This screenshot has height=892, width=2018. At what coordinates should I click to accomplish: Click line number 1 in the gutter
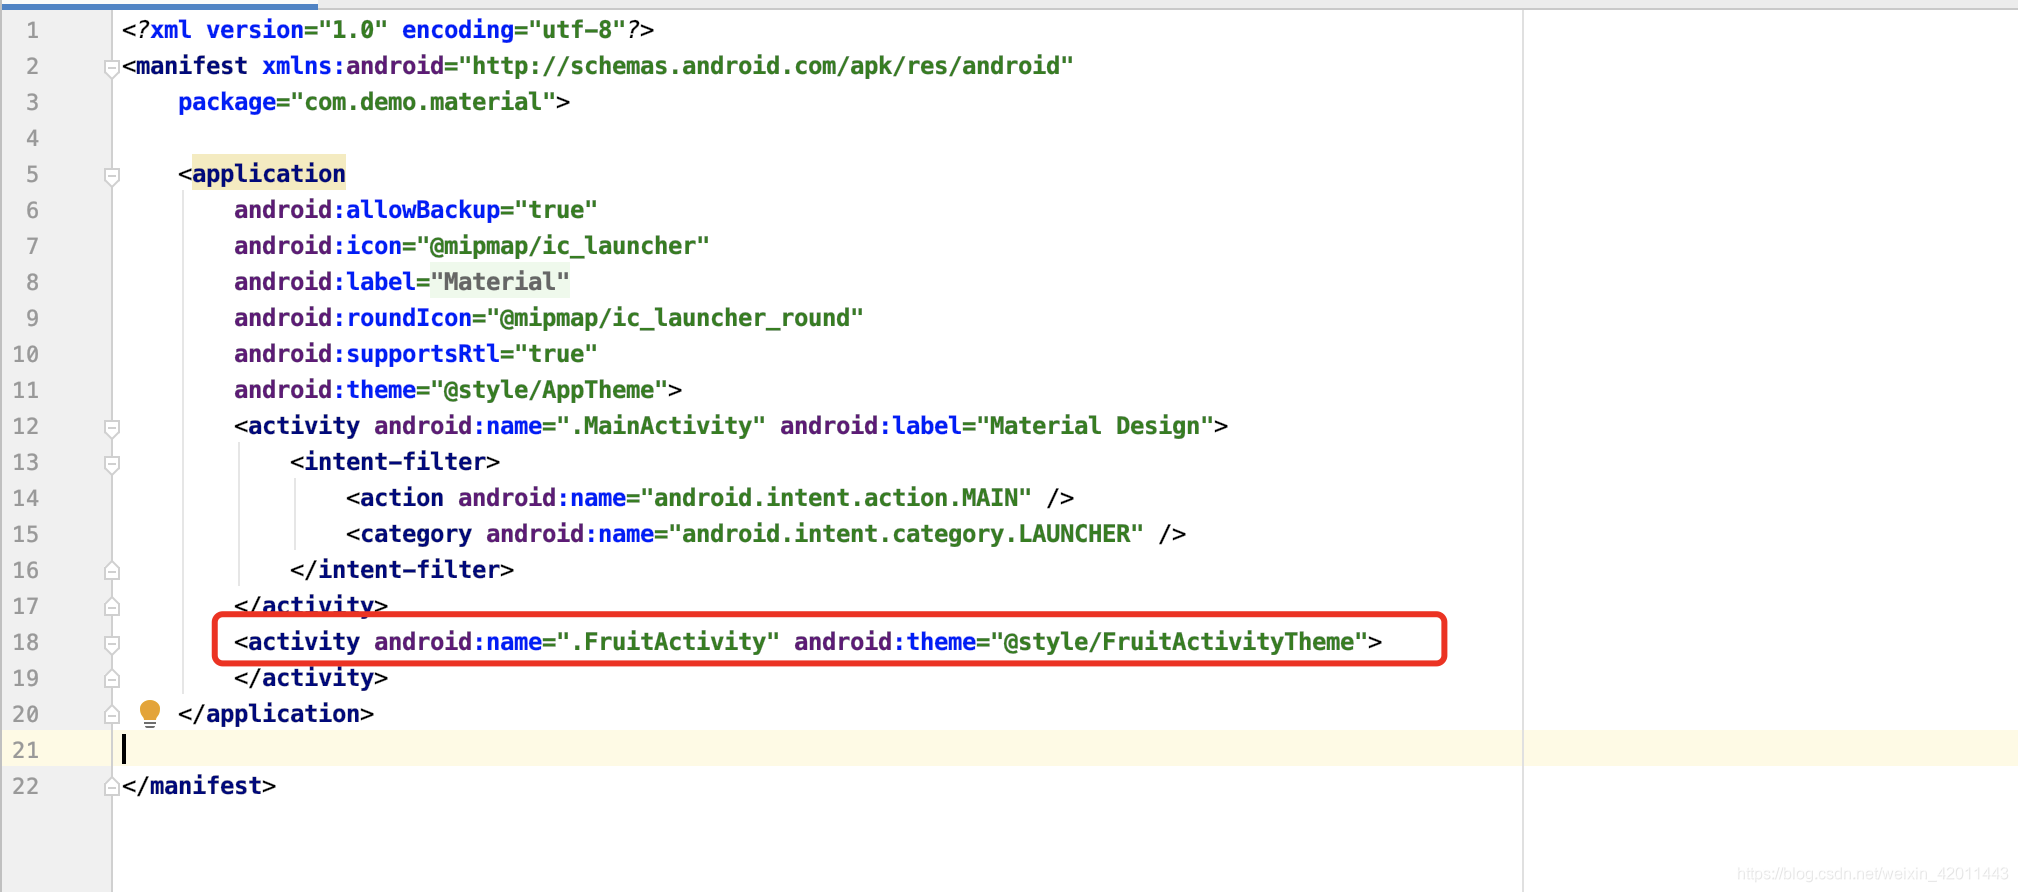[32, 30]
